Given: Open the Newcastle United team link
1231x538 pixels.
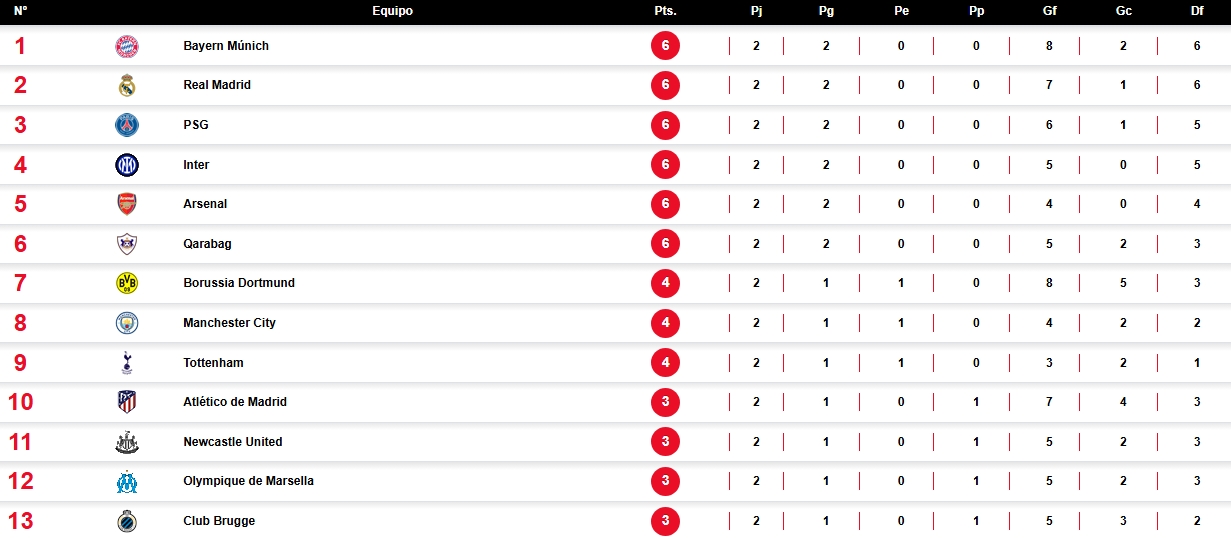Looking at the screenshot, I should [x=232, y=442].
